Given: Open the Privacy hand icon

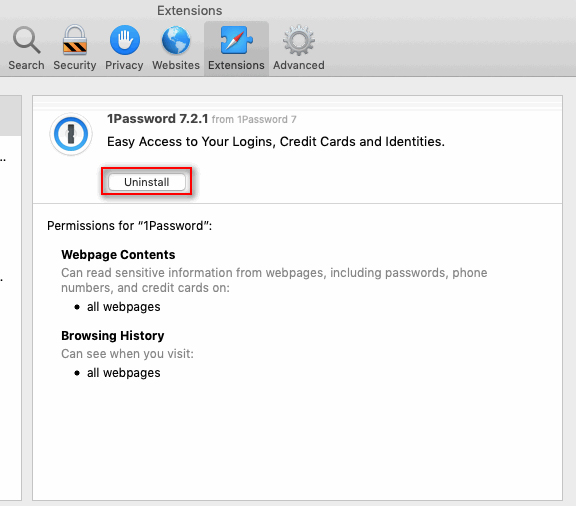Looking at the screenshot, I should (x=125, y=40).
